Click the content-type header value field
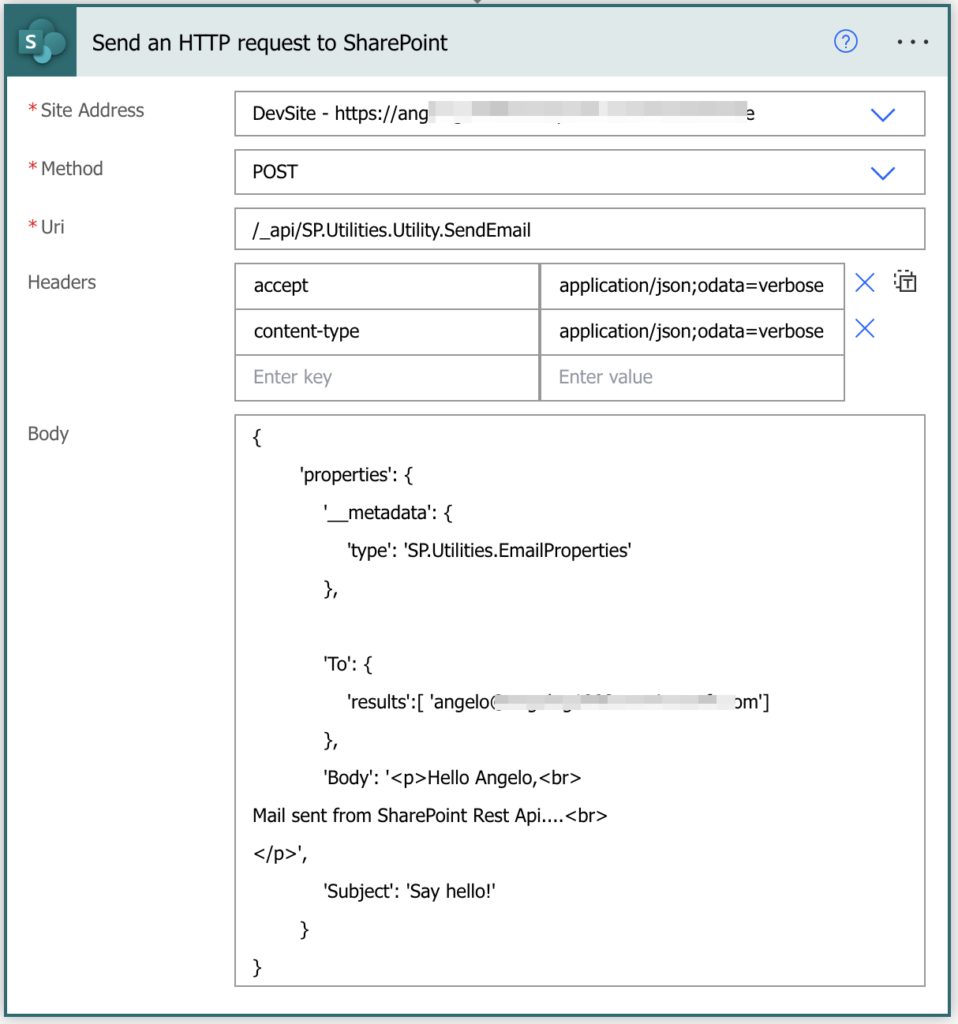 click(x=692, y=332)
